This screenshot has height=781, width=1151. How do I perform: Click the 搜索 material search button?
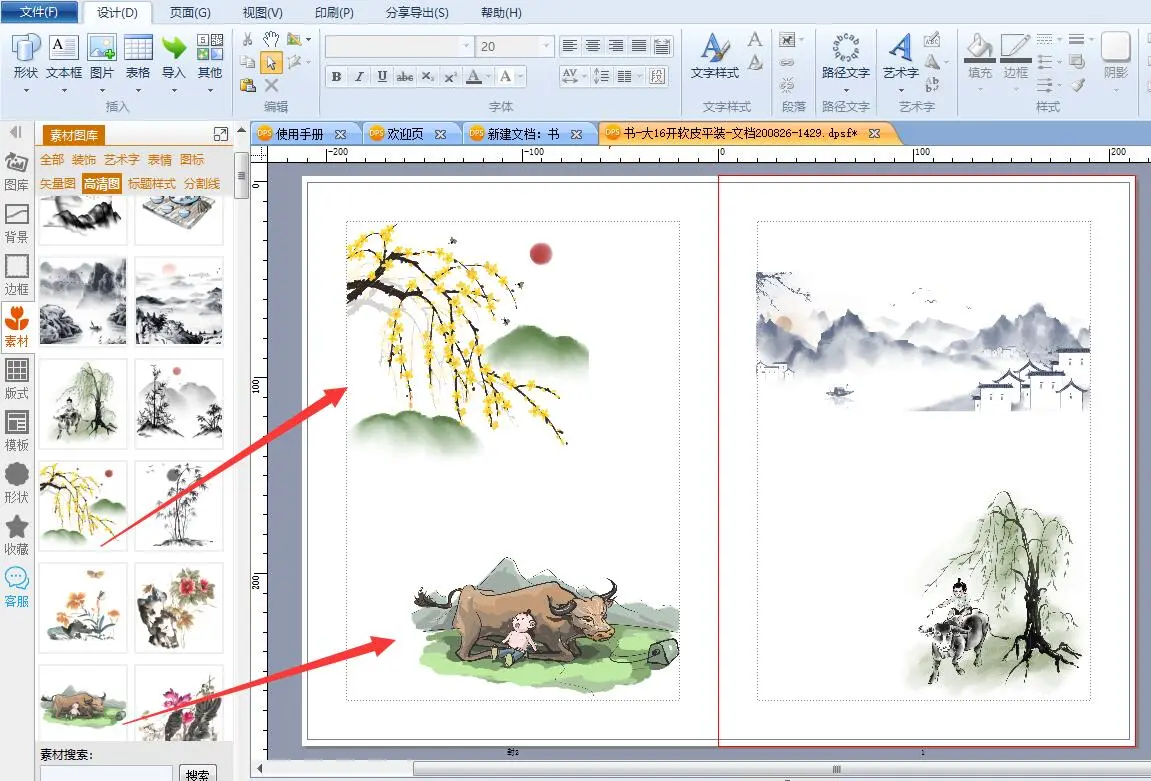[198, 773]
